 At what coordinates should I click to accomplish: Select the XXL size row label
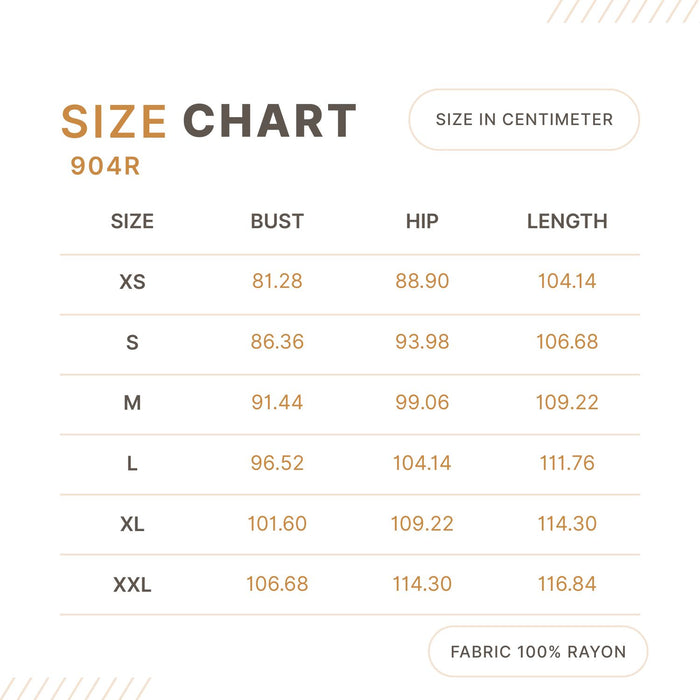point(132,584)
